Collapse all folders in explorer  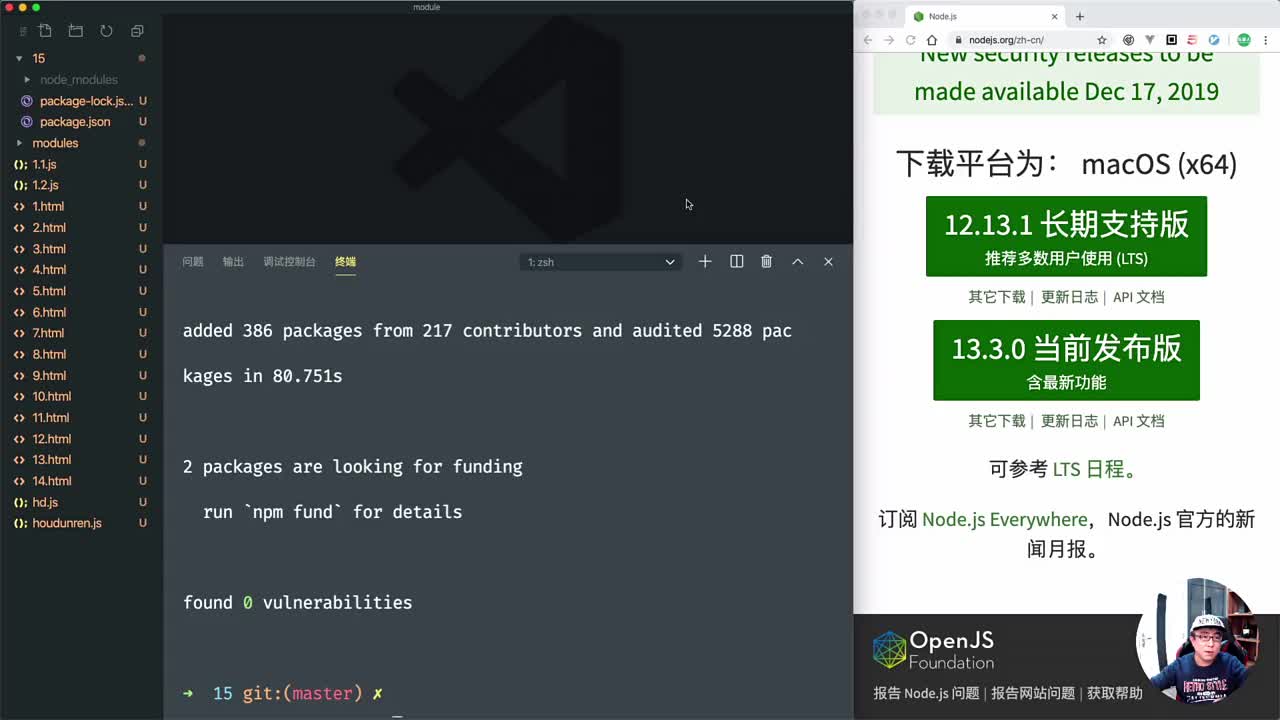tap(138, 31)
